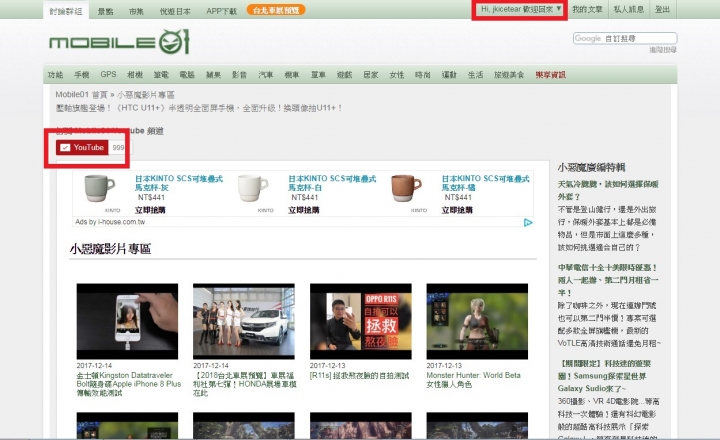Click the gray KINTO mug image
This screenshot has height=440, width=720.
tap(100, 188)
